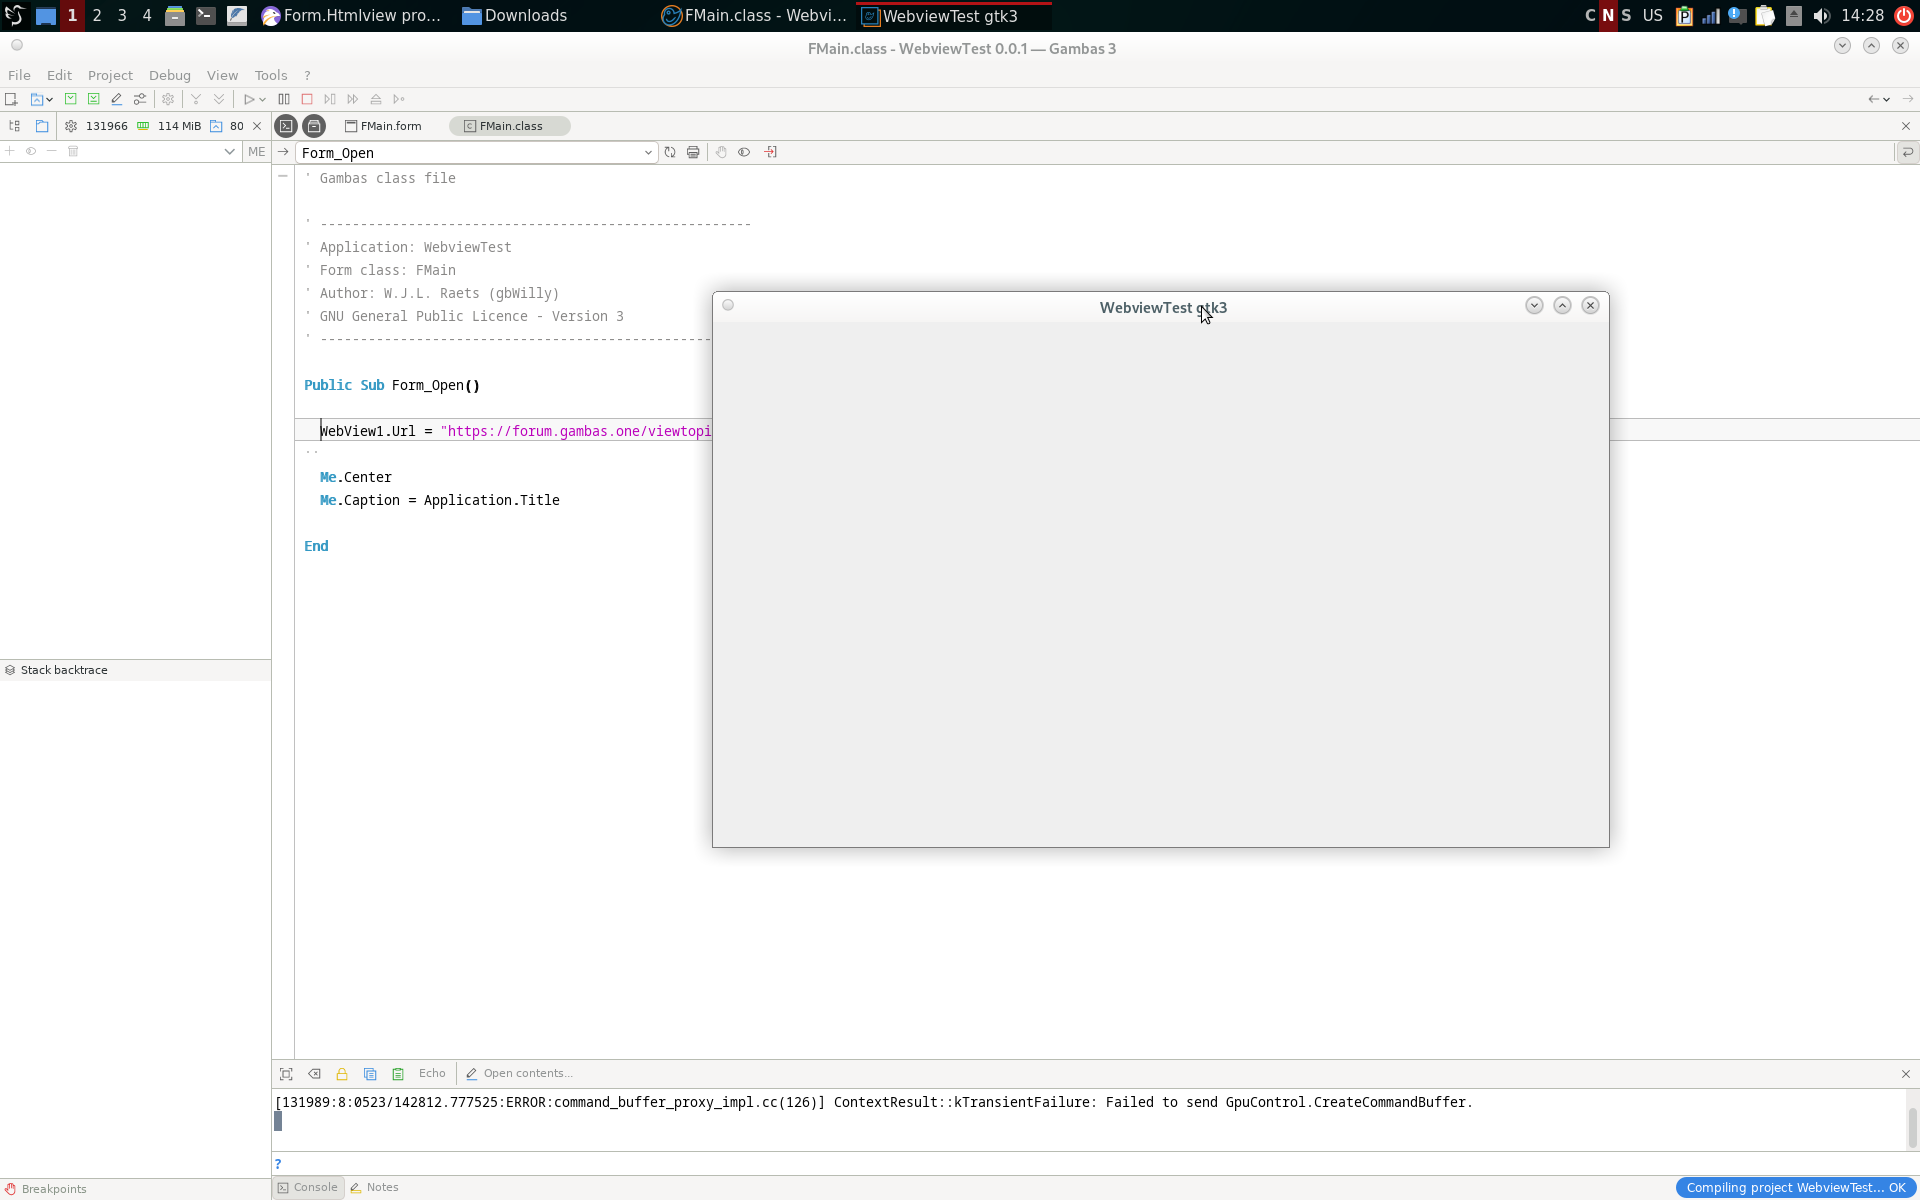Image resolution: width=1920 pixels, height=1200 pixels.
Task: Click the lock icon in console toolbar
Action: click(x=342, y=1074)
